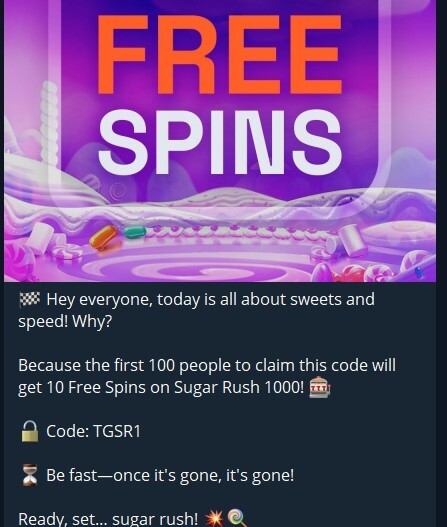This screenshot has height=527, width=447.
Task: Click the hourglass emoji
Action: click(x=30, y=475)
